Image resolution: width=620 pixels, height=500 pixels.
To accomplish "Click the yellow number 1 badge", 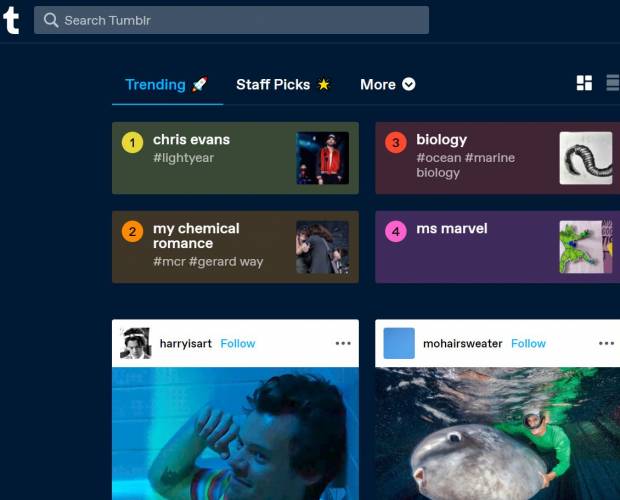I will click(x=132, y=142).
